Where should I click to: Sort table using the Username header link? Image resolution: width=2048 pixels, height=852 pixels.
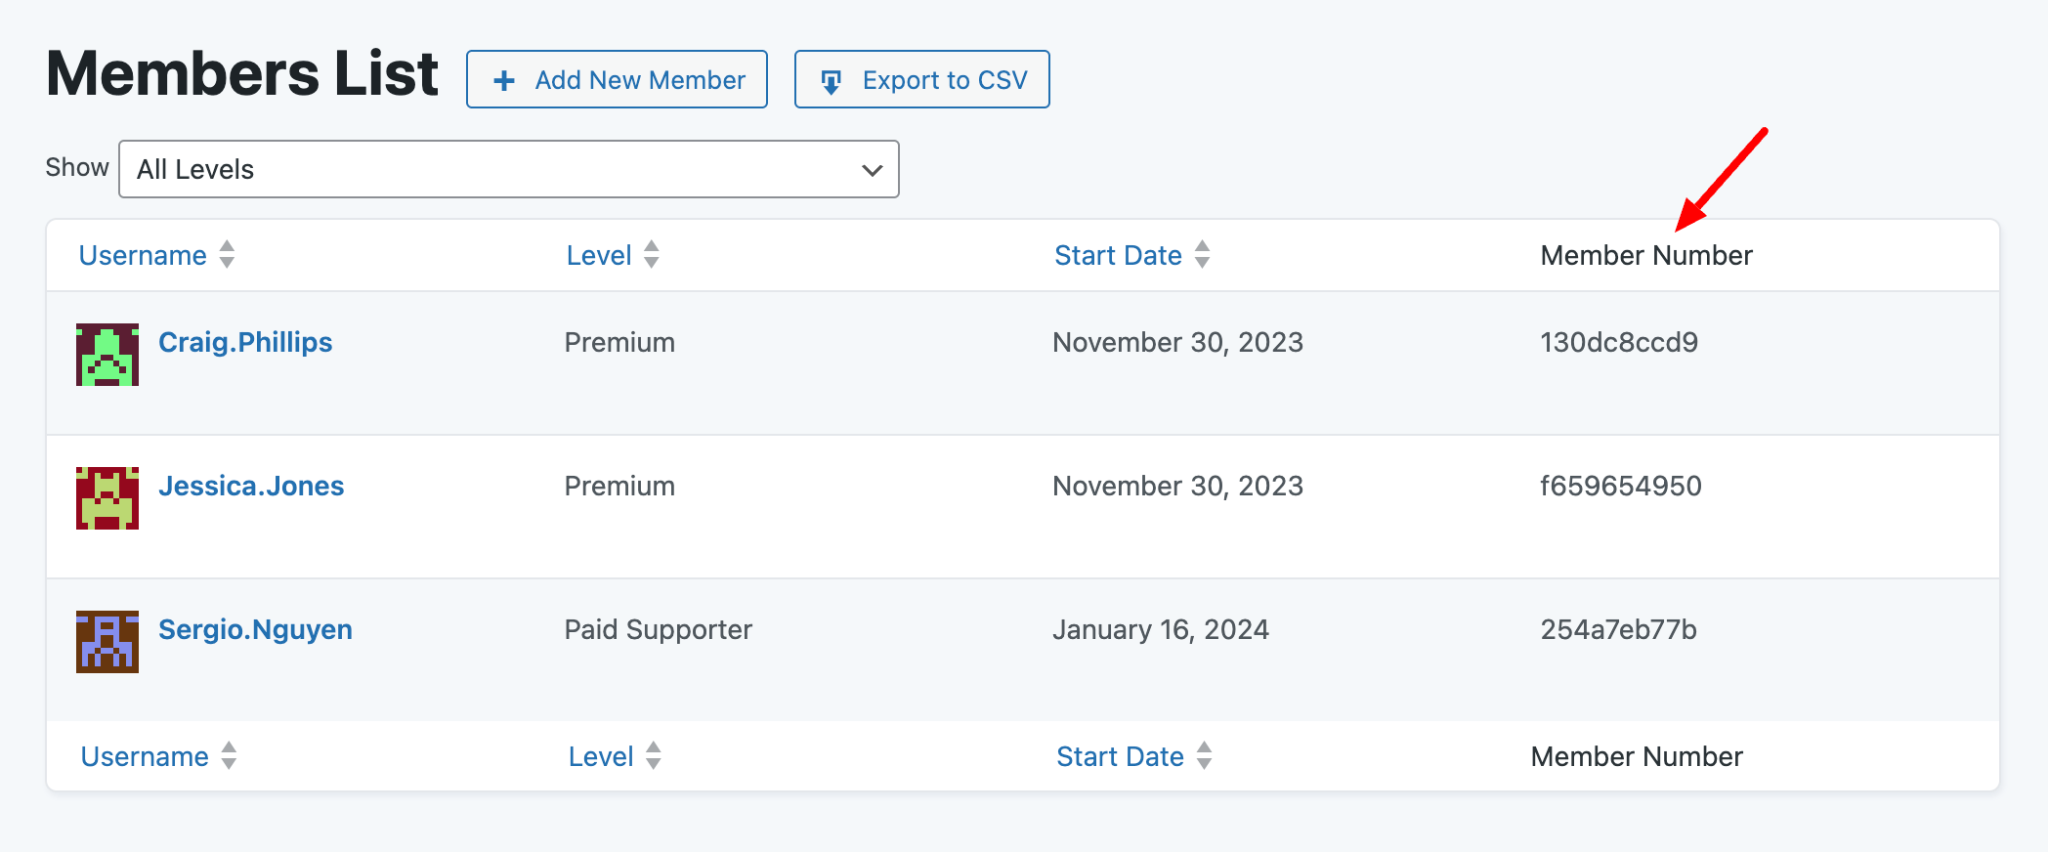tap(143, 255)
